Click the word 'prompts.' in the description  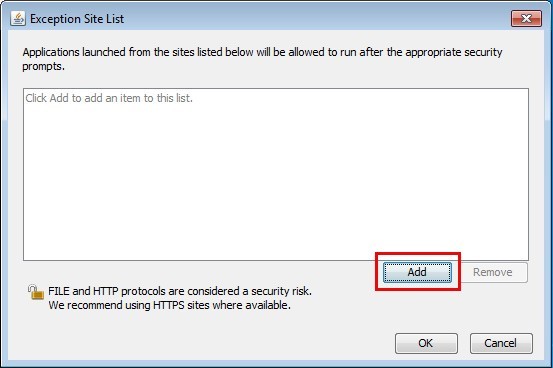click(43, 66)
